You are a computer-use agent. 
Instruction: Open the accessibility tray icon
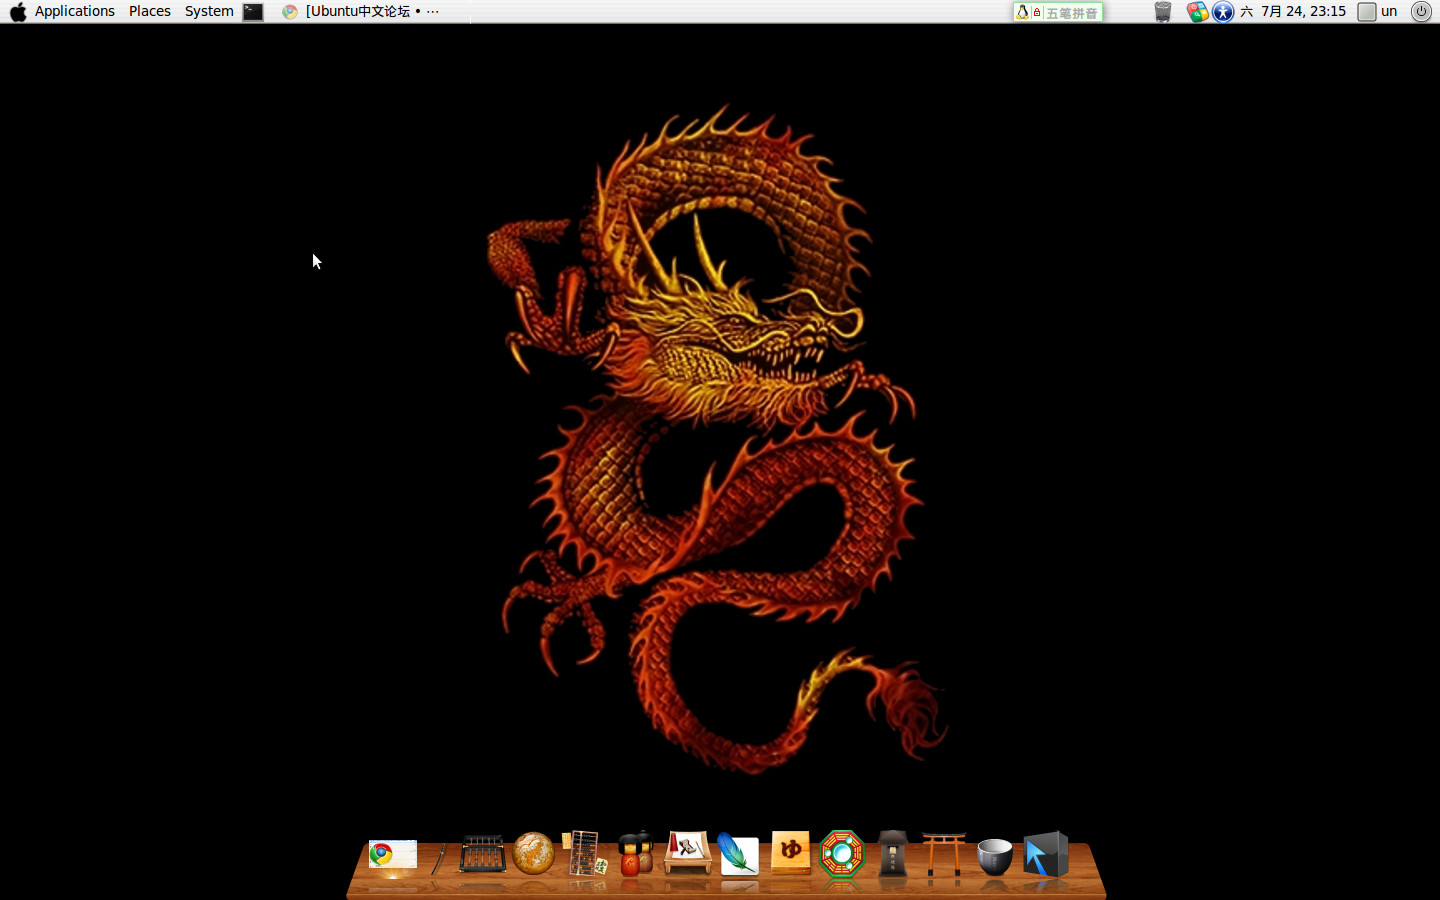point(1223,12)
